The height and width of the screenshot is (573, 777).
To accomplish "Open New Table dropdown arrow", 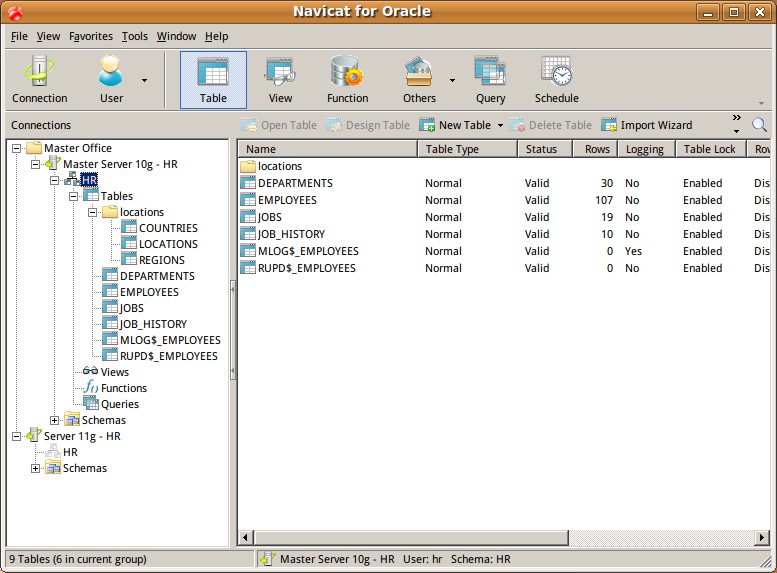I will click(500, 125).
